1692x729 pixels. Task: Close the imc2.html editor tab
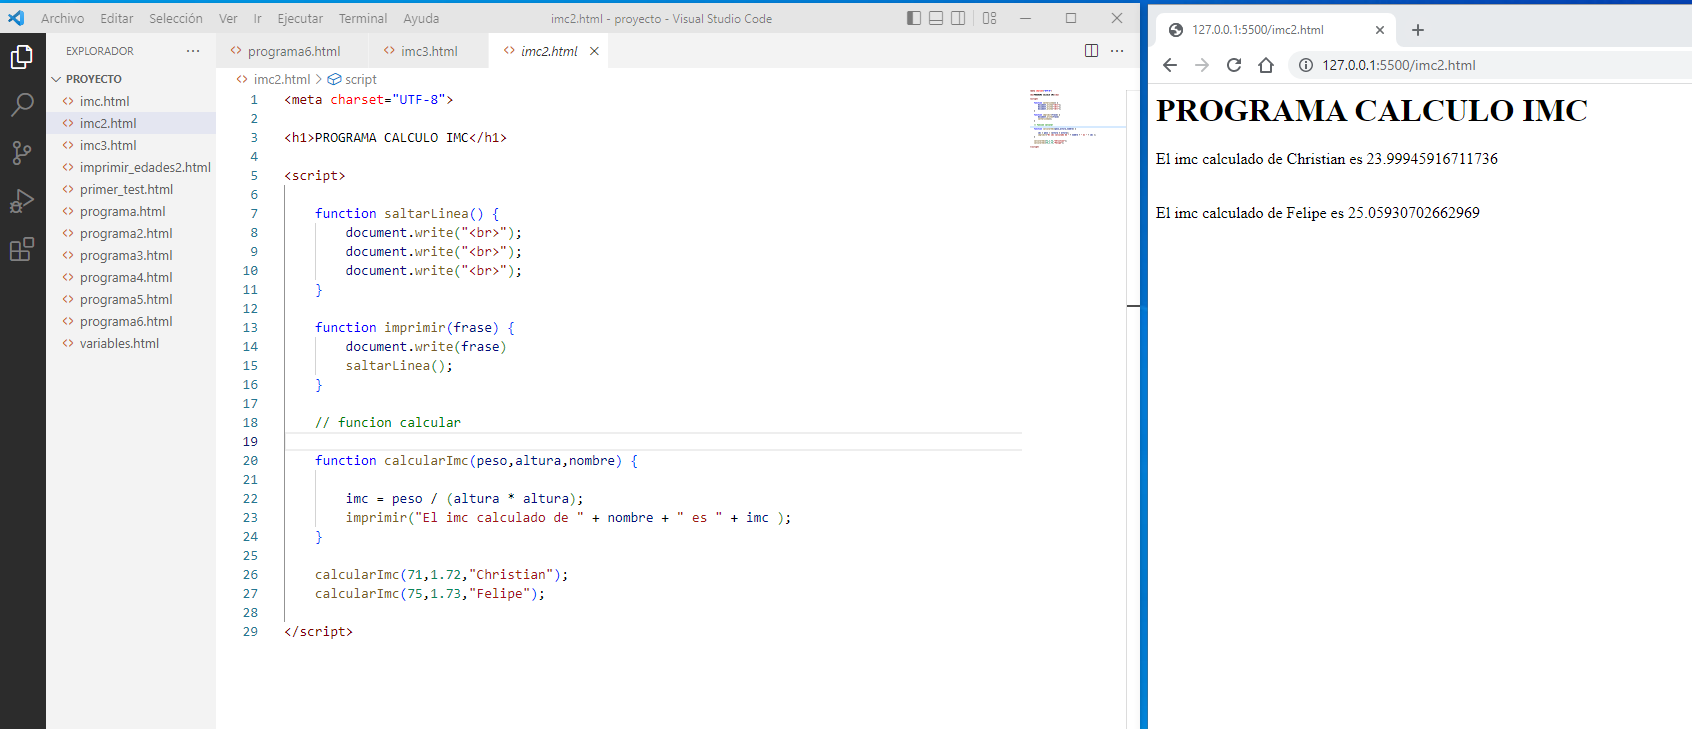(x=594, y=51)
